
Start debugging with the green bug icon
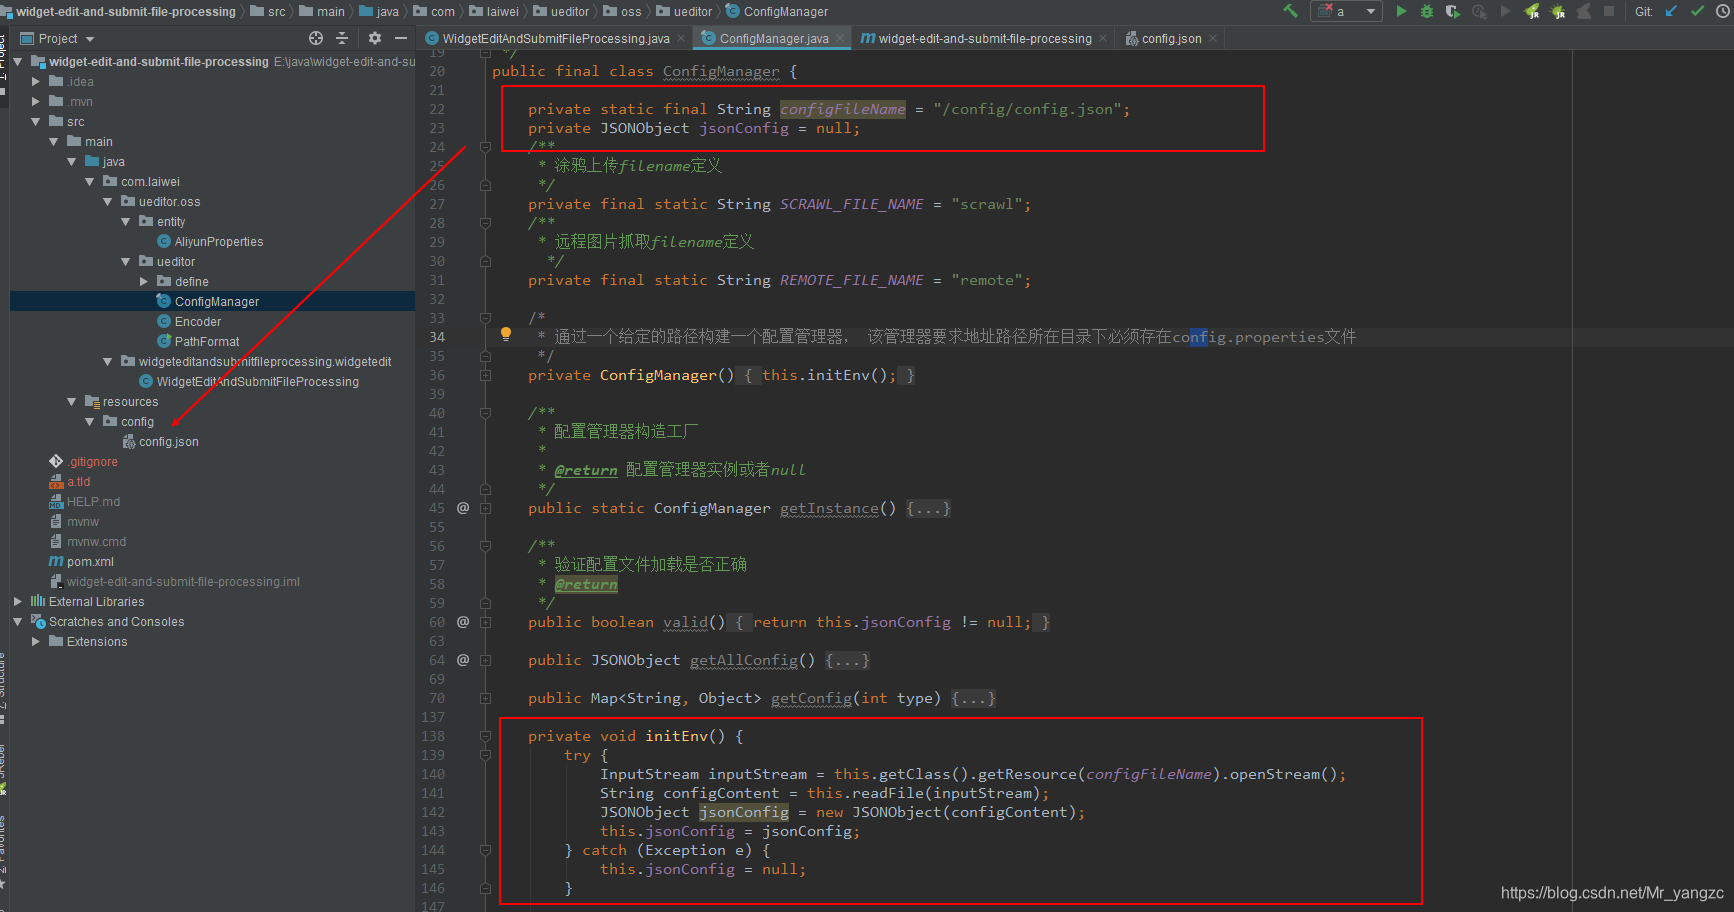tap(1427, 11)
